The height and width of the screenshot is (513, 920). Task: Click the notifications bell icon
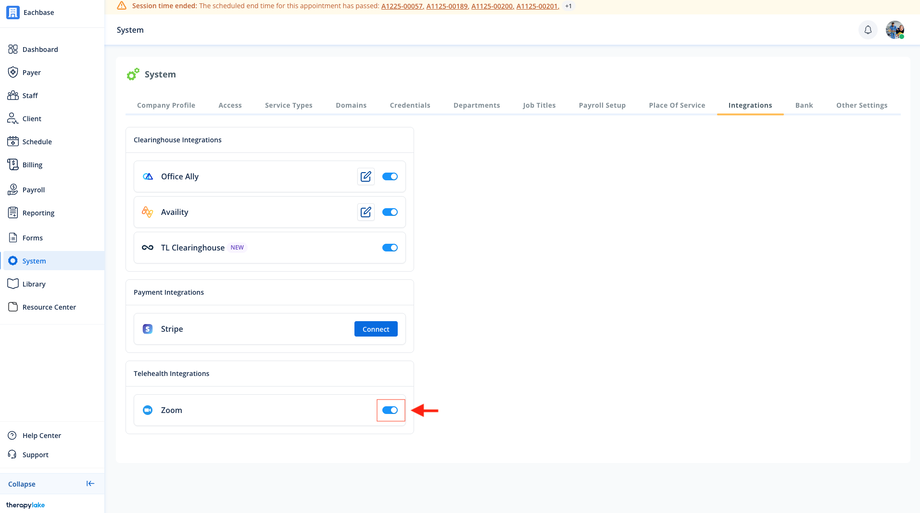(x=868, y=30)
